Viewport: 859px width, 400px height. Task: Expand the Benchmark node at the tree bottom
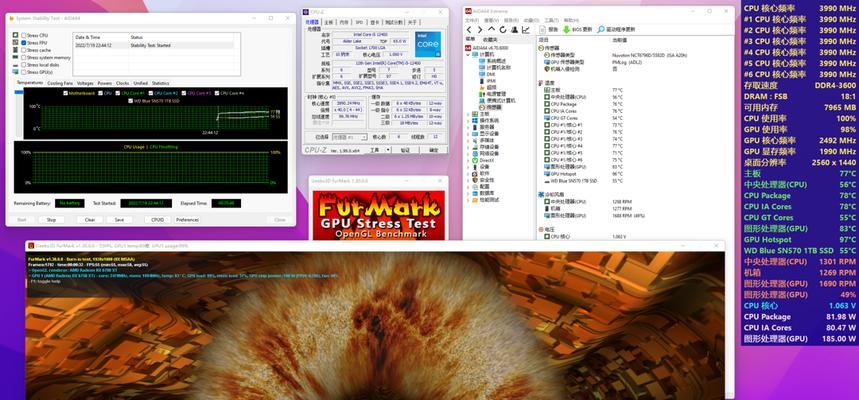[468, 199]
